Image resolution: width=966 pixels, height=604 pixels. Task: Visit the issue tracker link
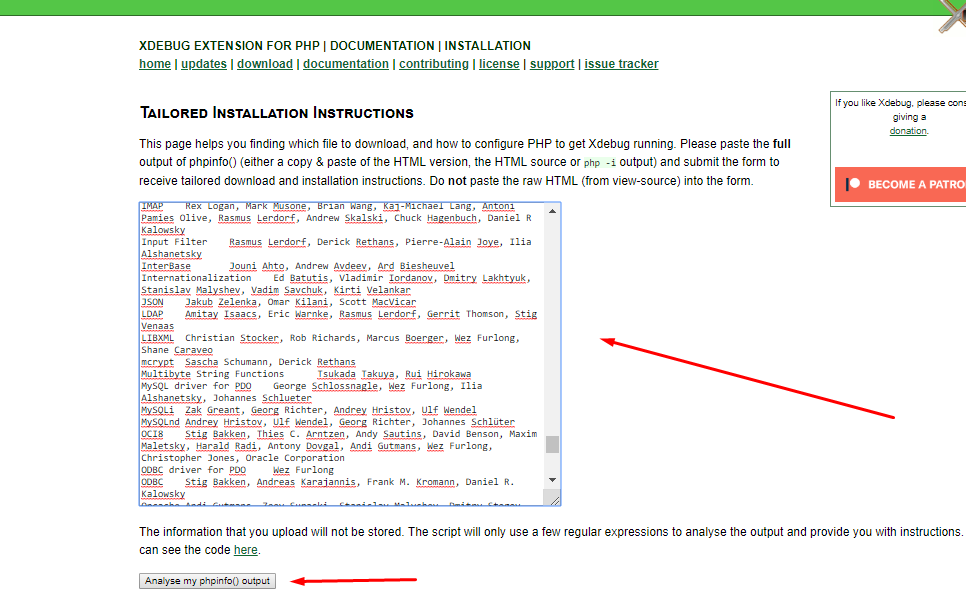pyautogui.click(x=621, y=64)
